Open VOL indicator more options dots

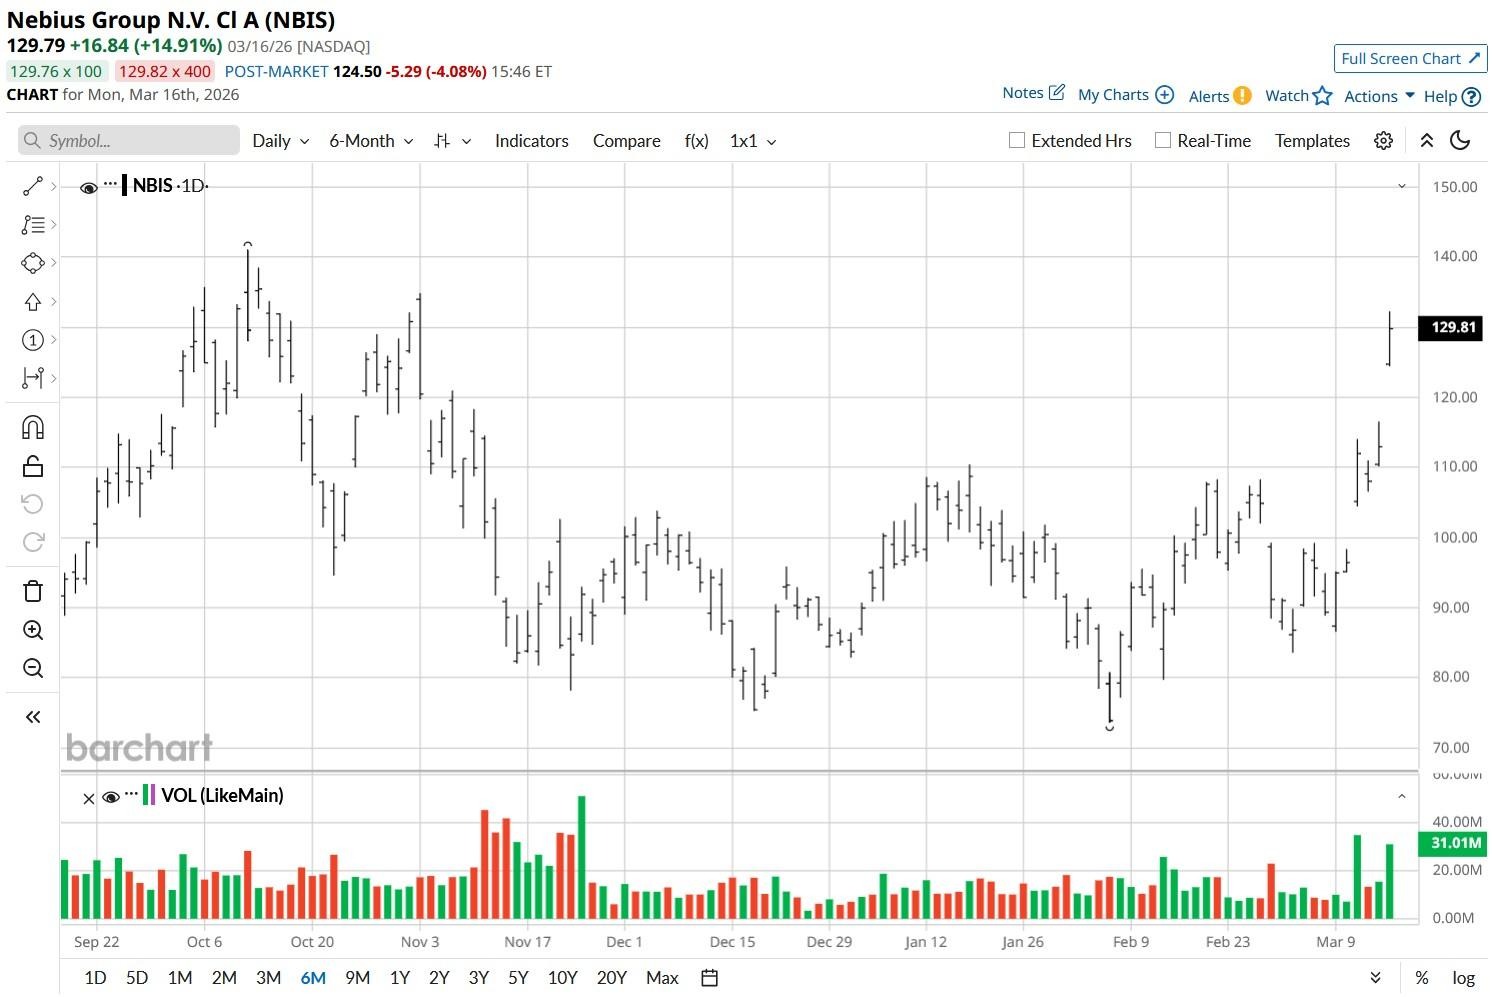tap(131, 795)
